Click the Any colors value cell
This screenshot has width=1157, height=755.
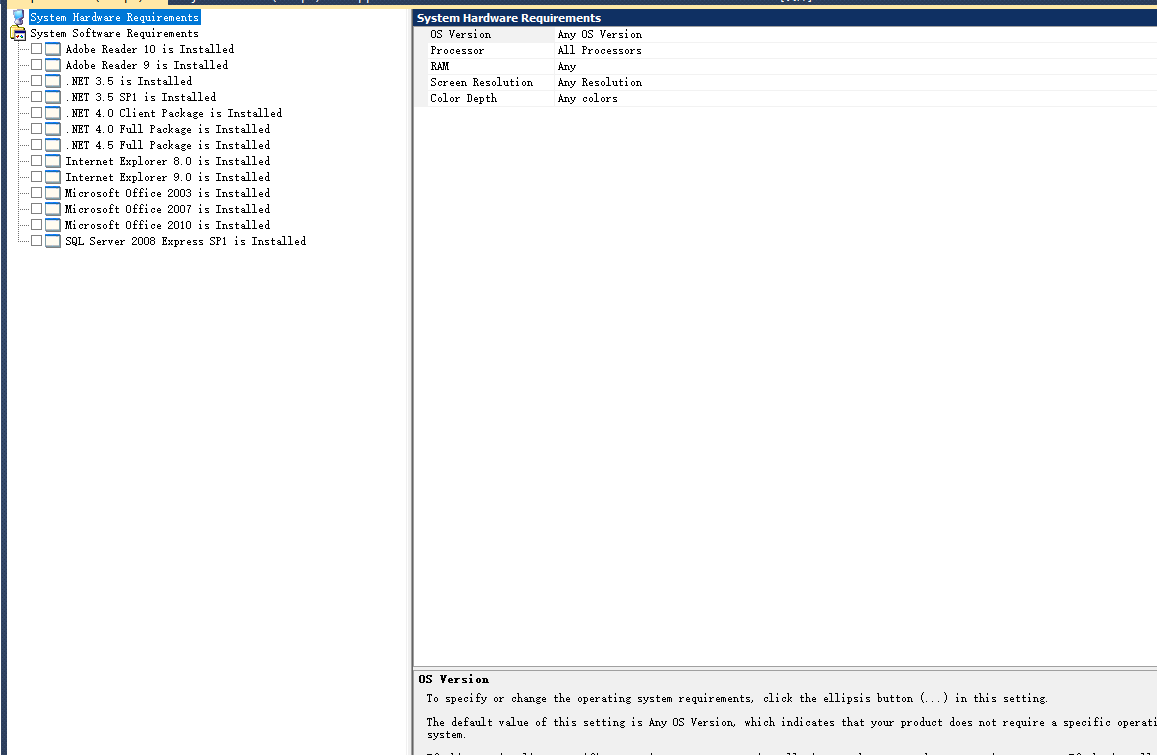(856, 99)
